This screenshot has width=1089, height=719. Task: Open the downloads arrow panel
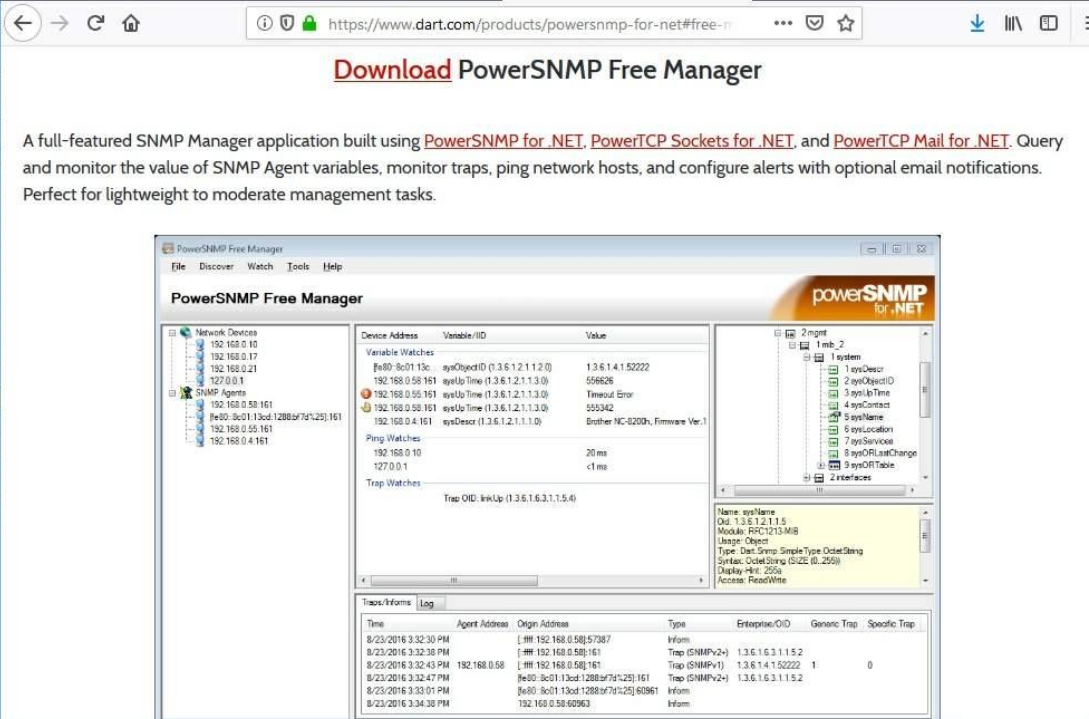click(977, 23)
